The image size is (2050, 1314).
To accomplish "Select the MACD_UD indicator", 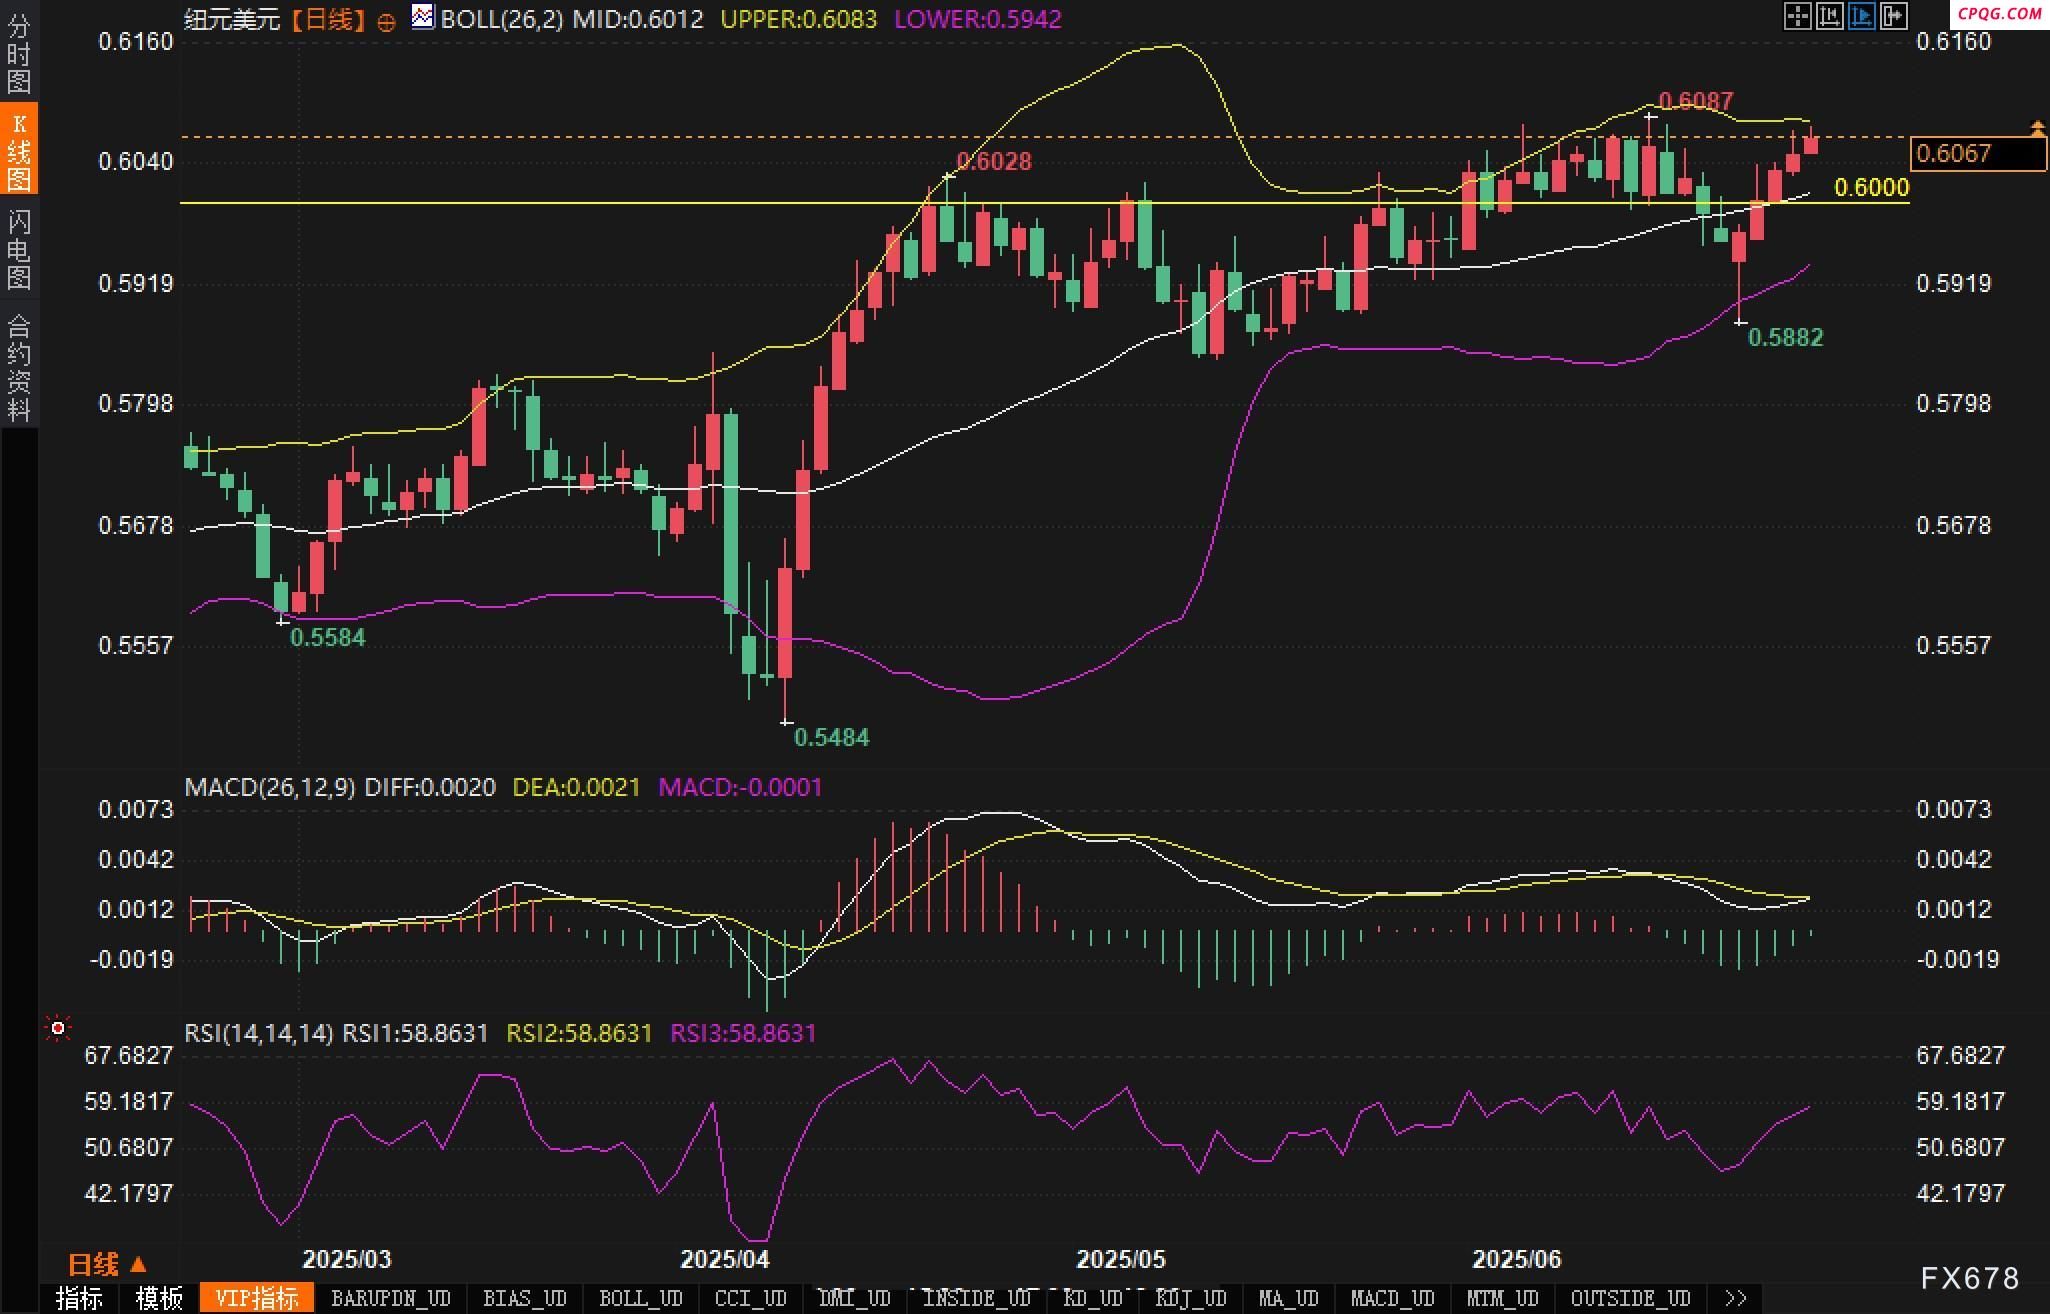I will [x=1392, y=1298].
